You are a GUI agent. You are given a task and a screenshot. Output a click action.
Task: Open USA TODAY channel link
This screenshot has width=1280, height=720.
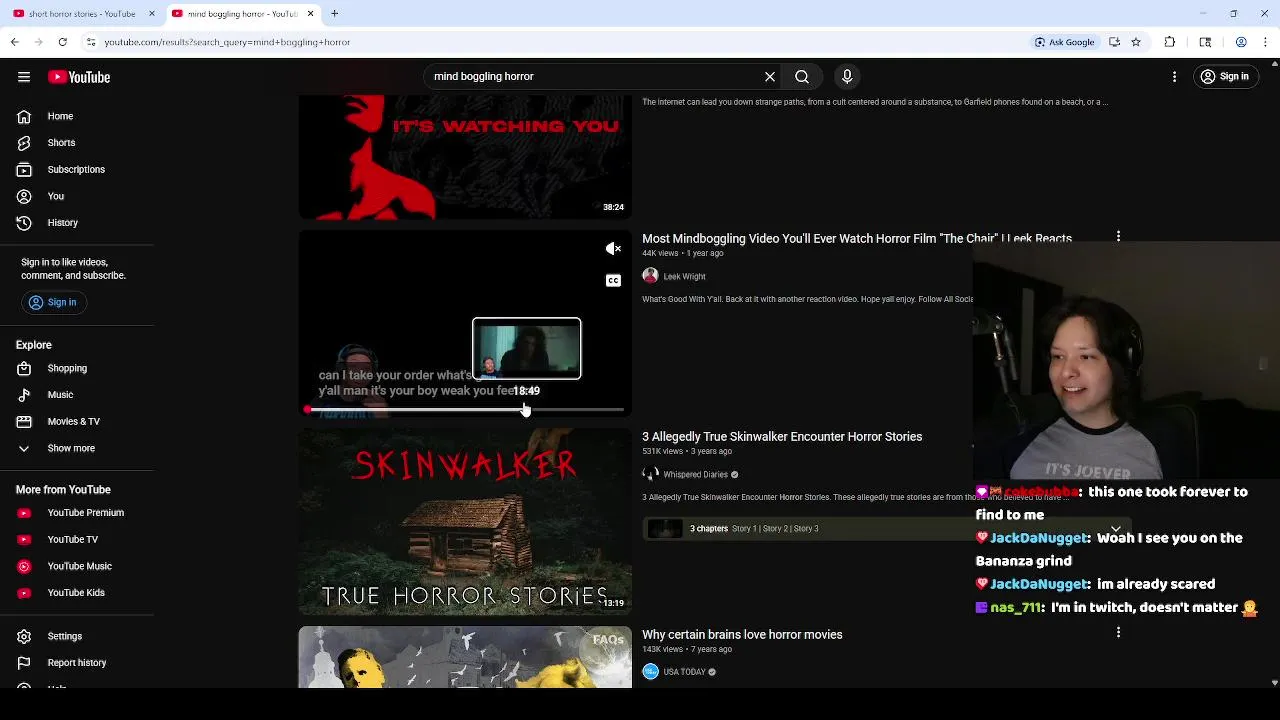pyautogui.click(x=684, y=672)
